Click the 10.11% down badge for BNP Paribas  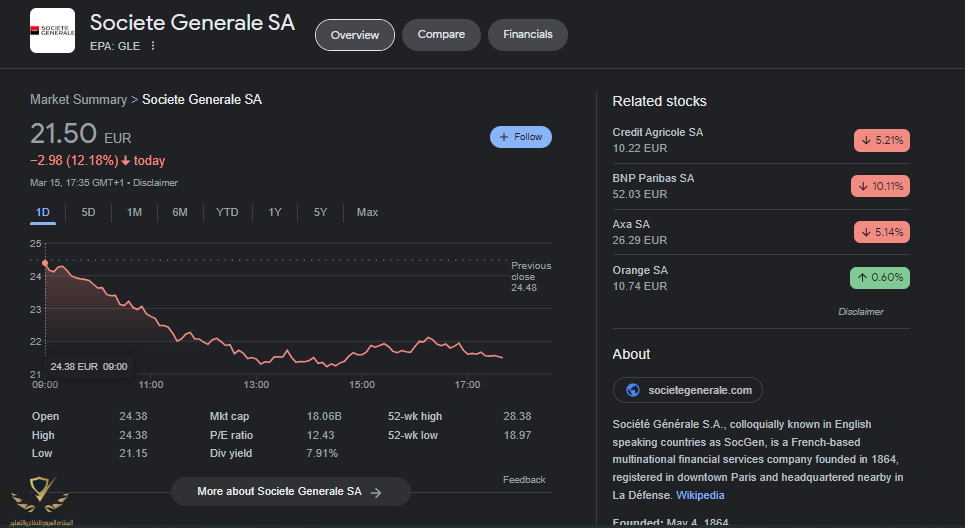[x=880, y=186]
